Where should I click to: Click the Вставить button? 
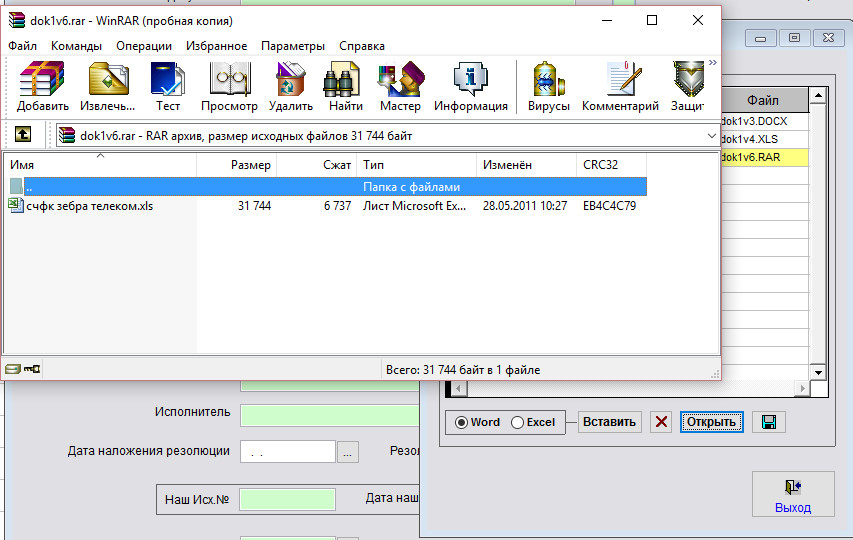[x=609, y=422]
